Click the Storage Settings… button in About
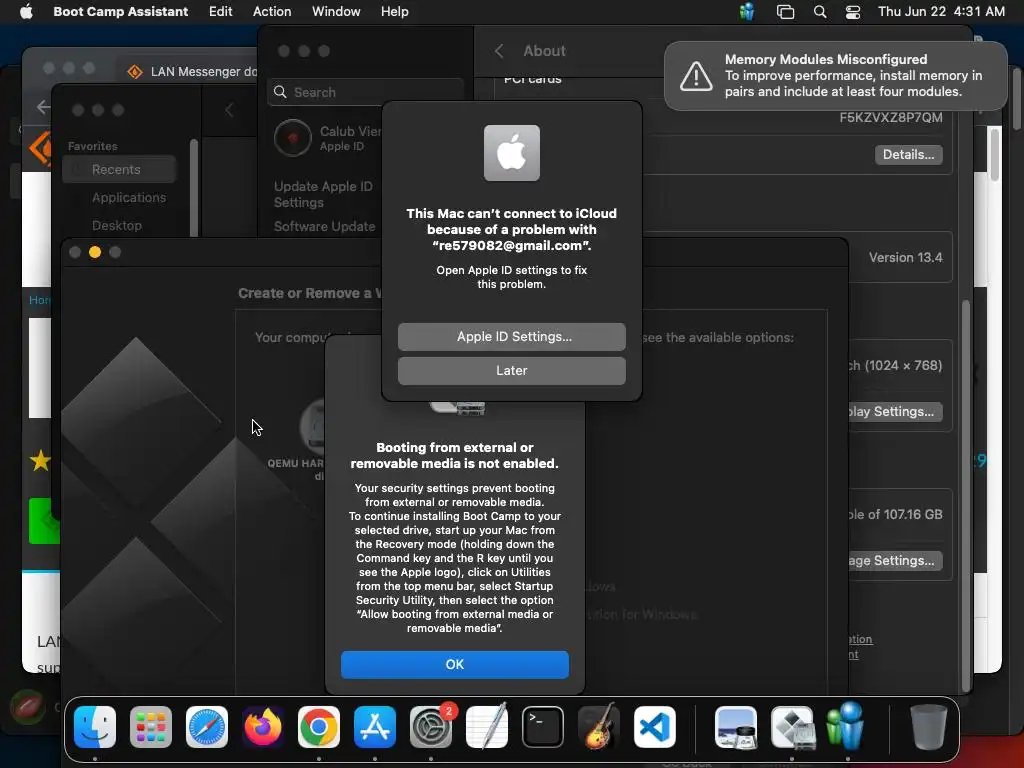Image resolution: width=1024 pixels, height=768 pixels. [x=895, y=560]
